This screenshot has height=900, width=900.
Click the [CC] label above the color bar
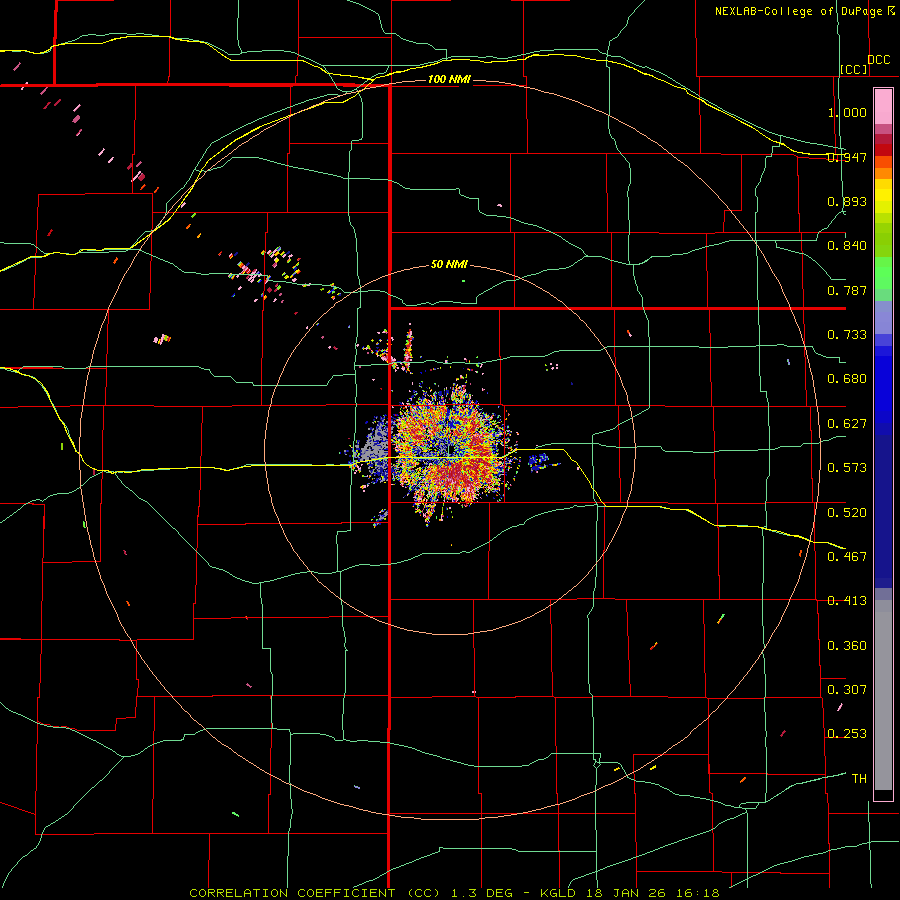[854, 69]
